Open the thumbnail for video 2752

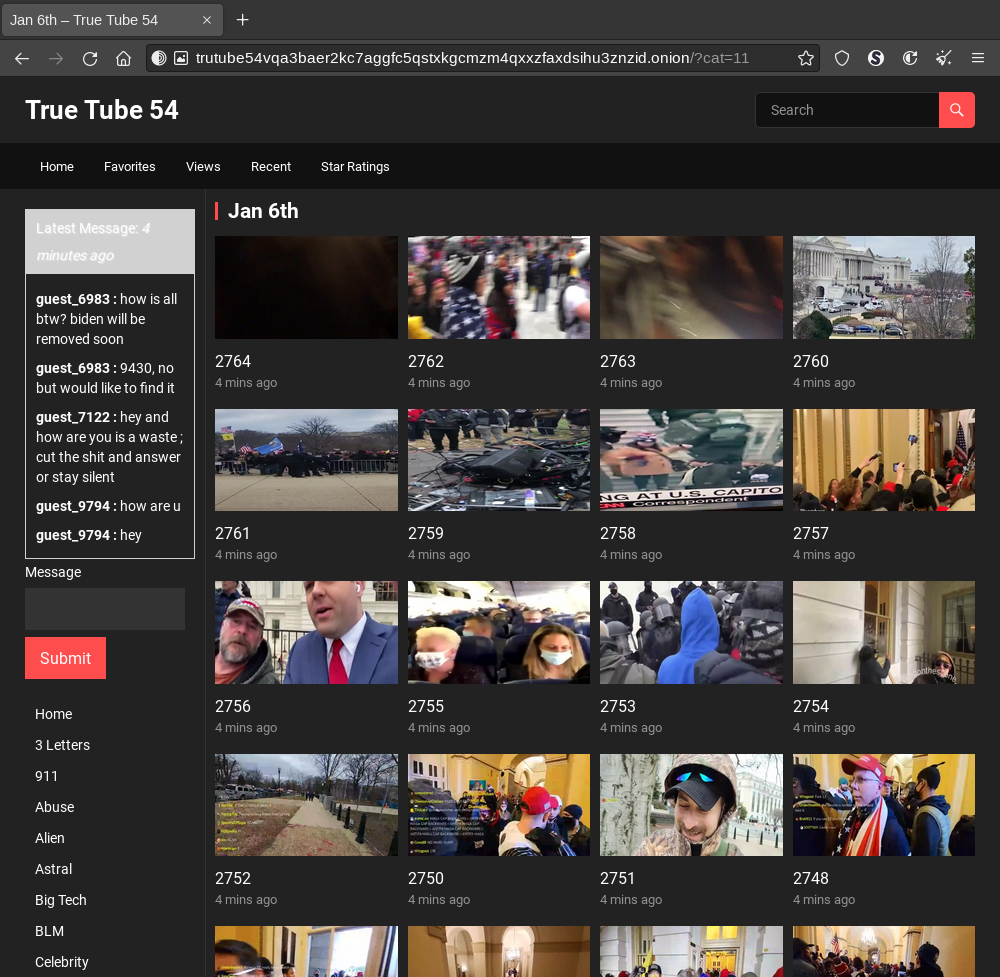click(306, 805)
